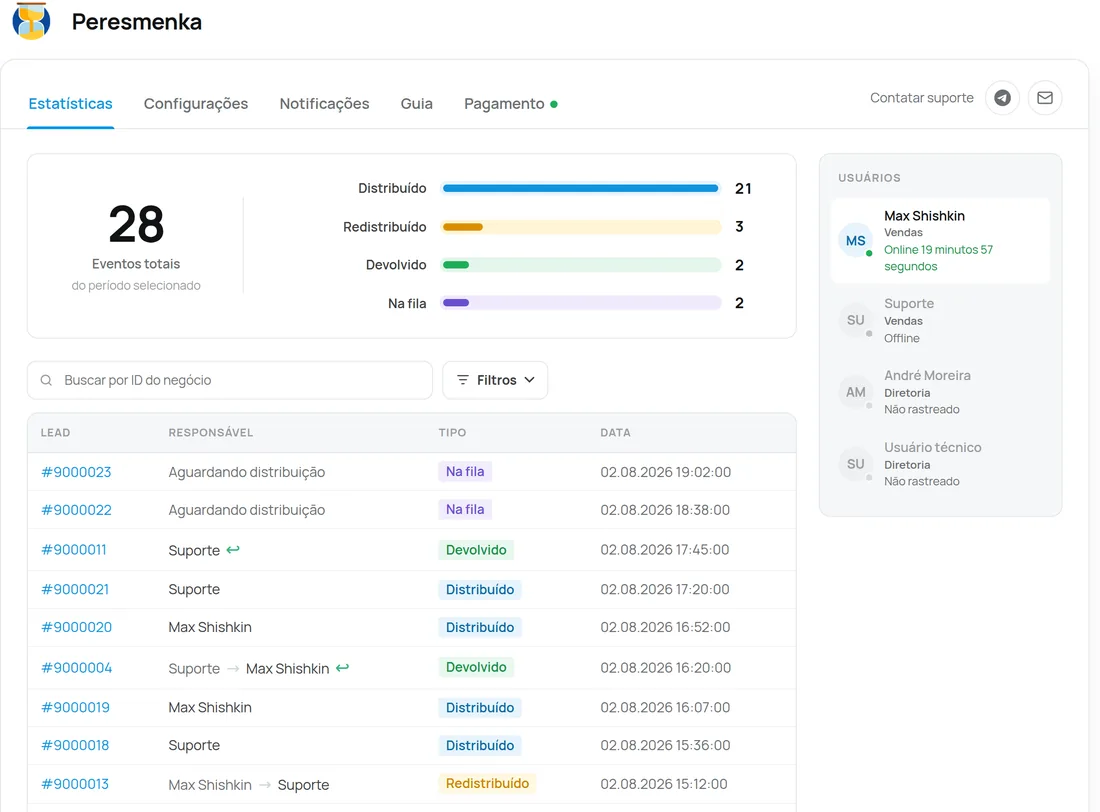Click return arrow icon on lead #9000004
The image size is (1100, 812).
[342, 667]
